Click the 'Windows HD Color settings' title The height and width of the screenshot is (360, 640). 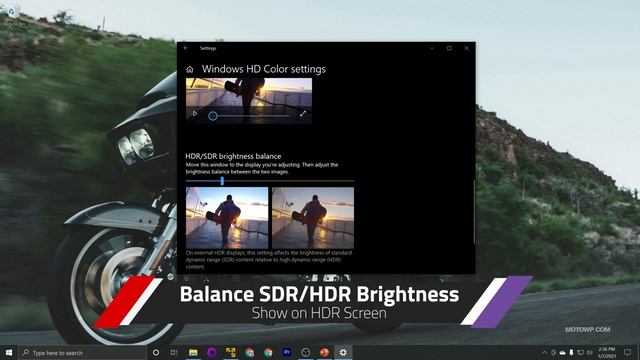tap(264, 69)
